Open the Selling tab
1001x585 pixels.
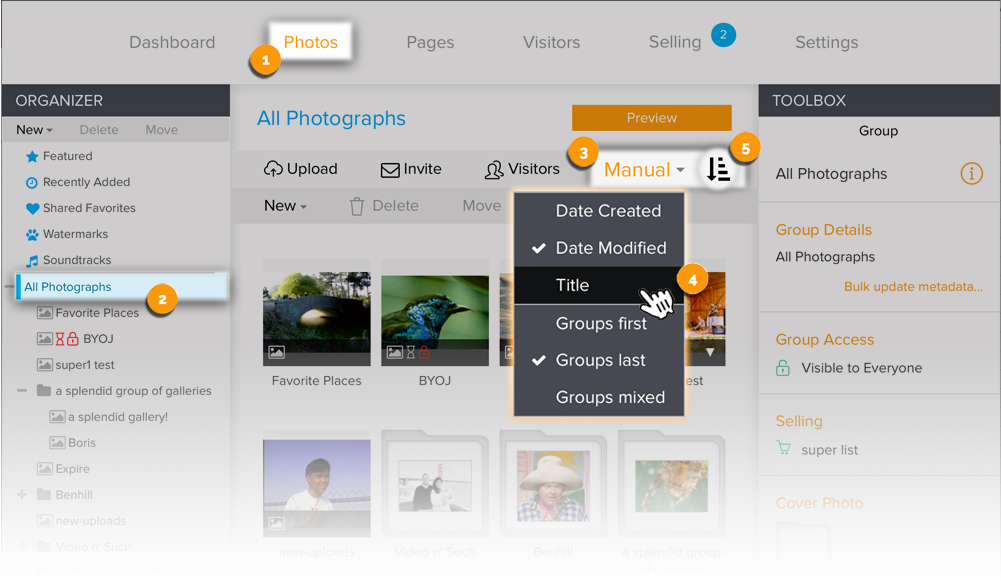click(675, 42)
